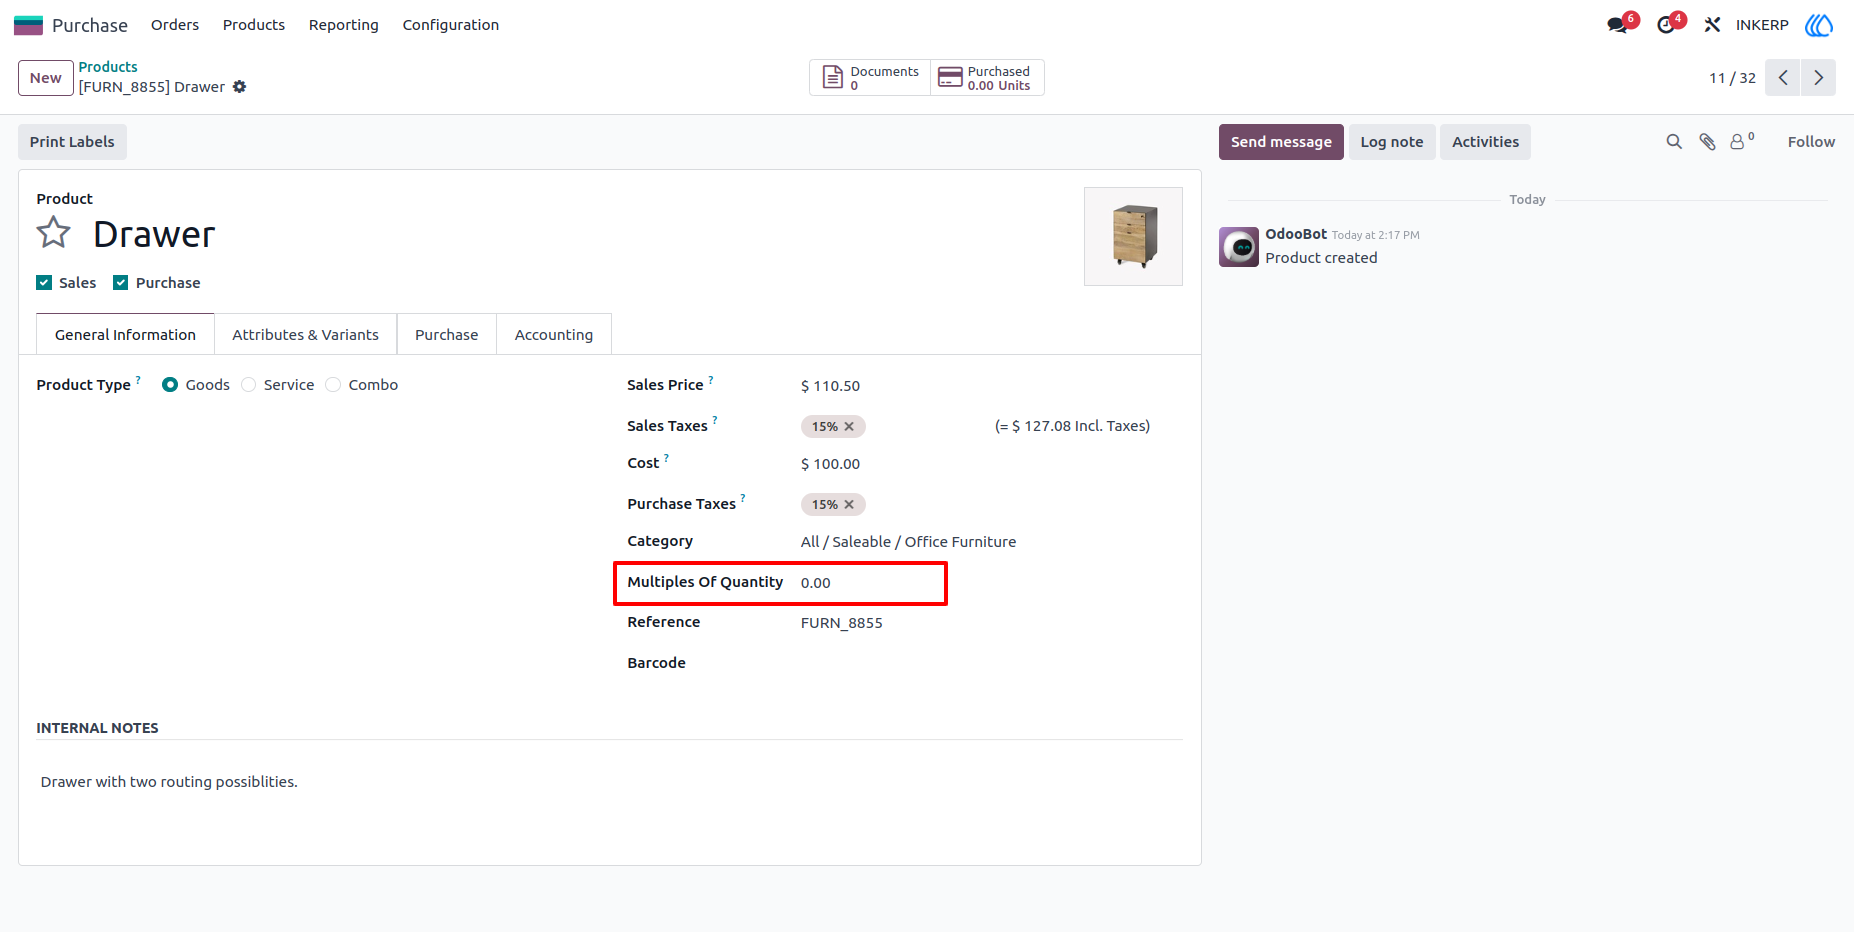Image resolution: width=1854 pixels, height=932 pixels.
Task: Select the Service product type
Action: tap(249, 385)
